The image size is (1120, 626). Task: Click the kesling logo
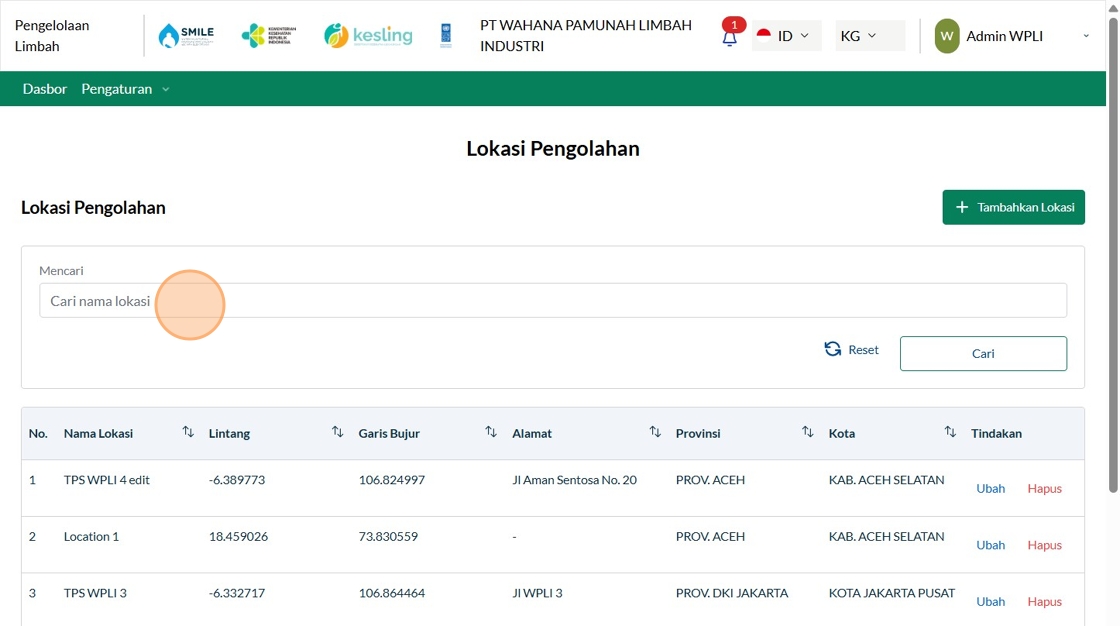(368, 35)
